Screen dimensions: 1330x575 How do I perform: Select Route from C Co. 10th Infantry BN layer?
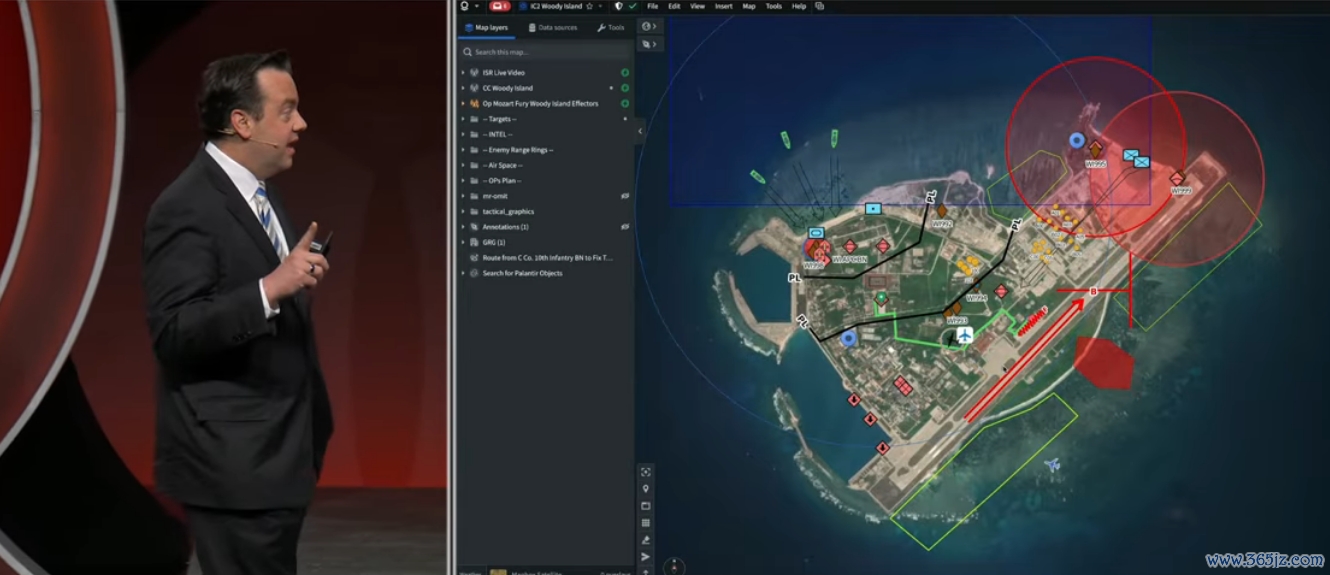click(545, 258)
